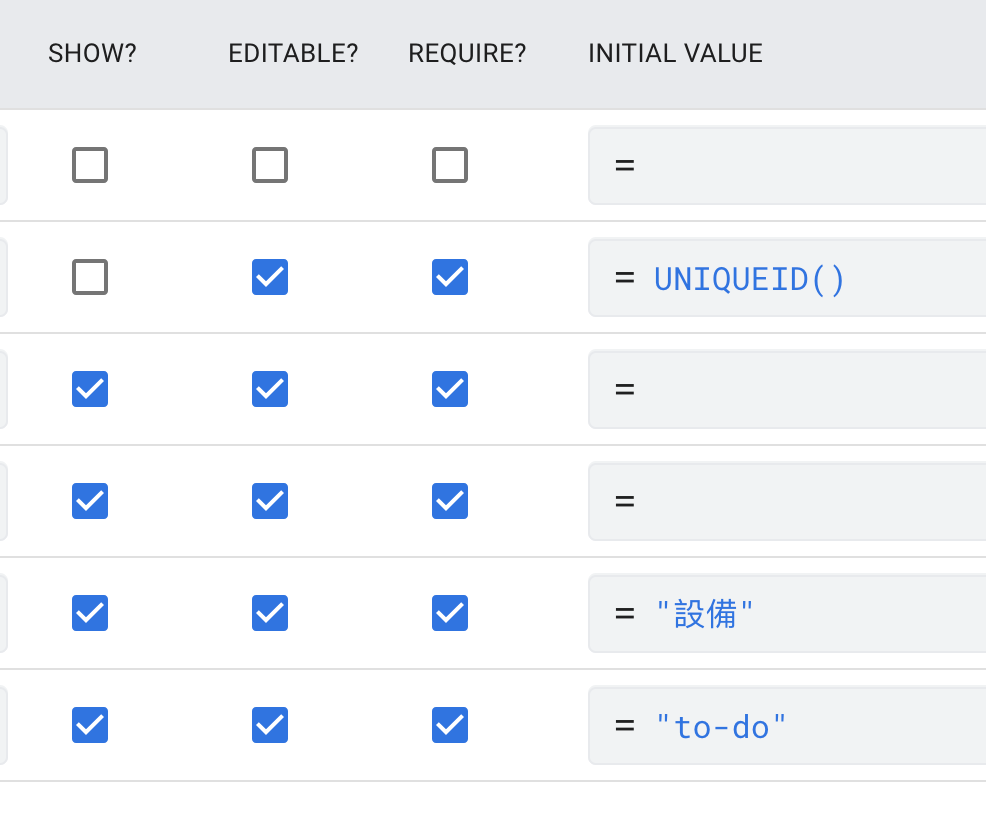Enable SHOW? checkbox in the UNIQUEID() row
The image size is (986, 840).
coord(90,277)
